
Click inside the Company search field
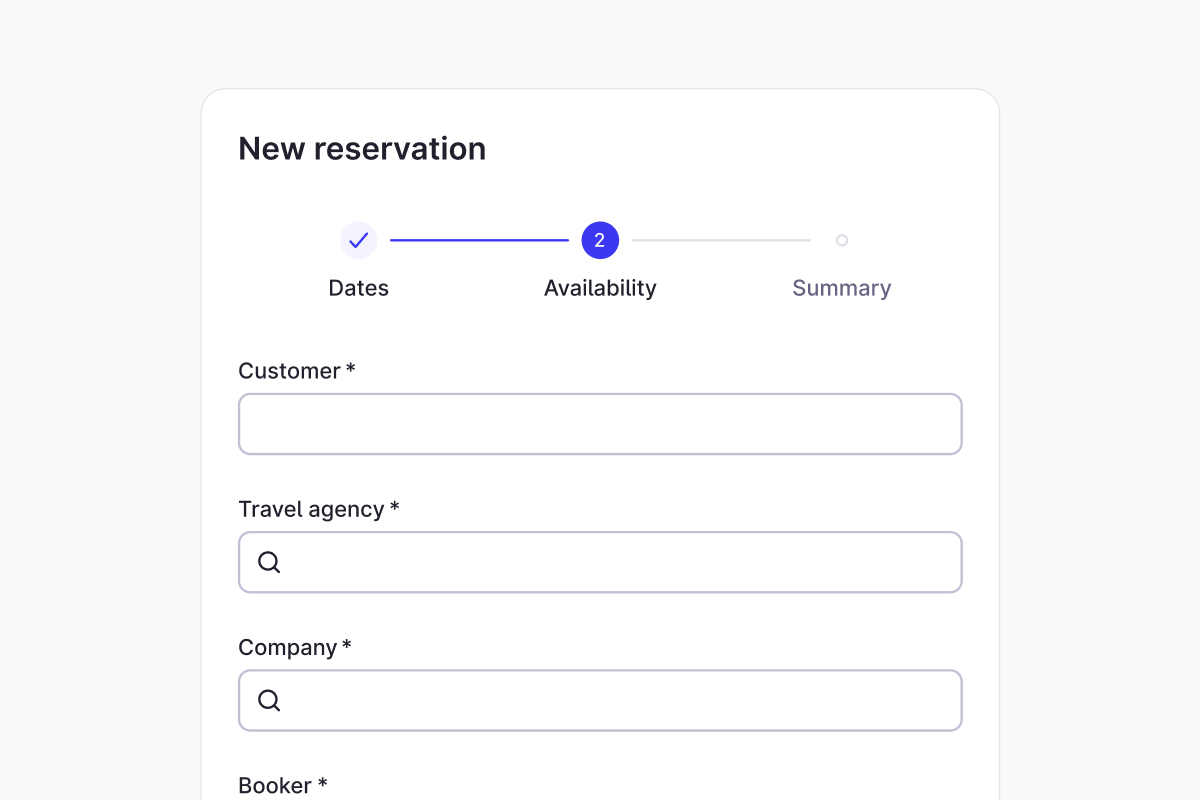point(620,700)
